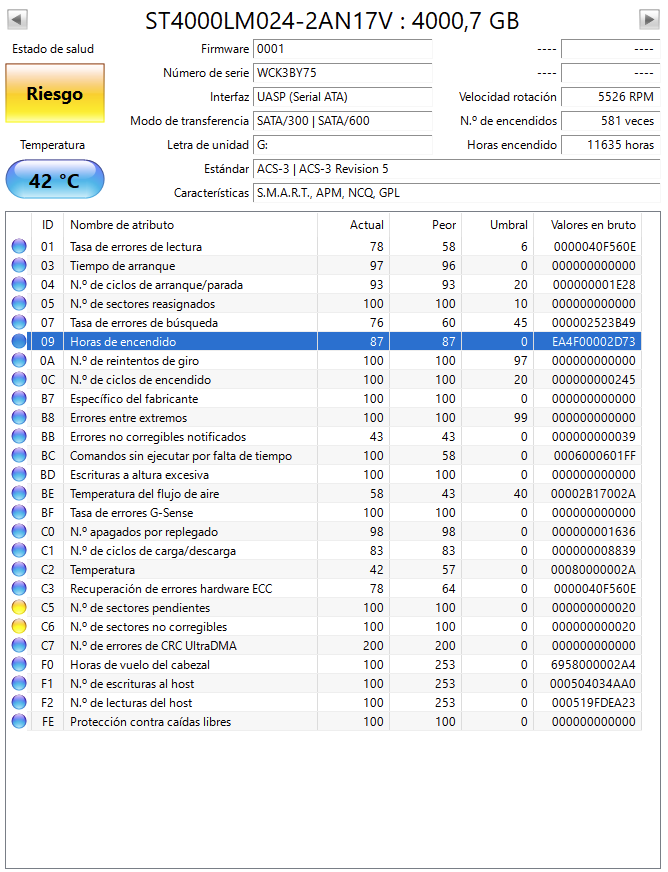668x872 pixels.
Task: Click status icon for ciclos de carga/descarga
Action: 19,551
